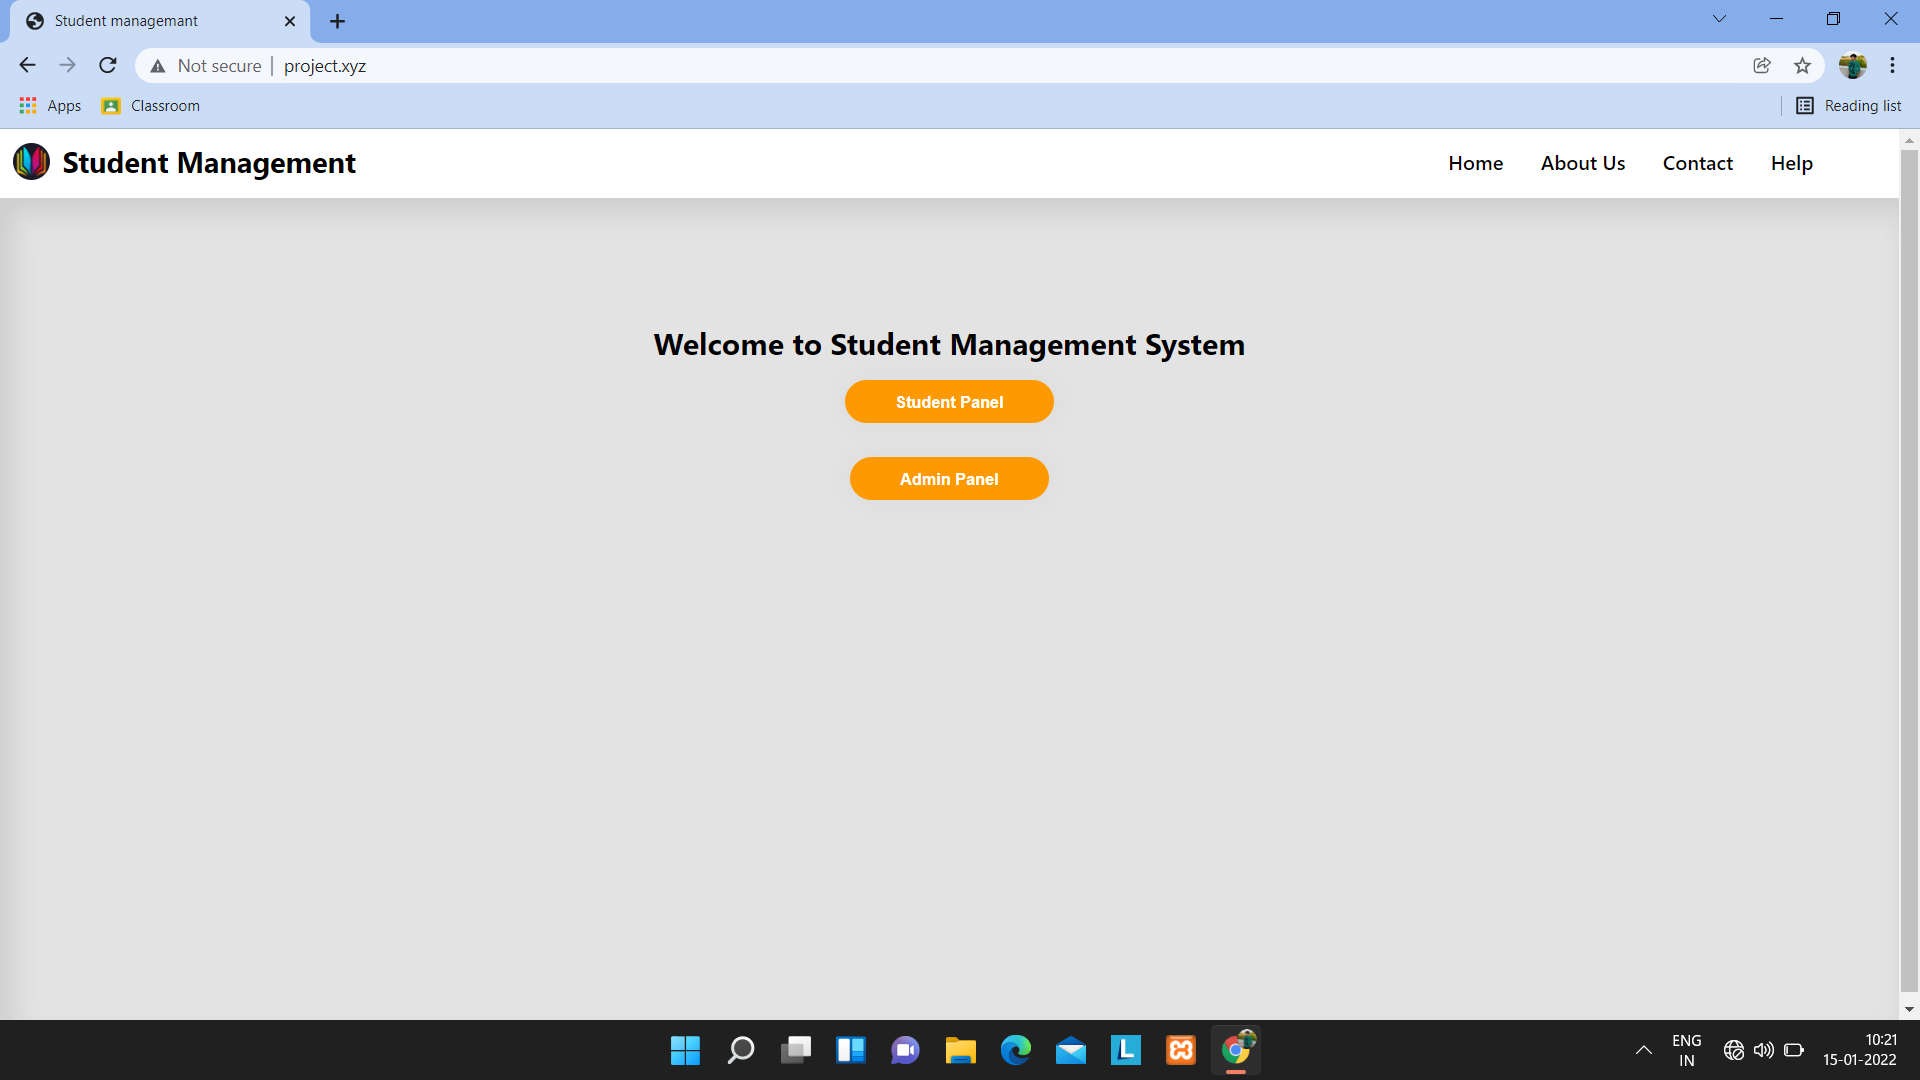Image resolution: width=1920 pixels, height=1080 pixels.
Task: Open the Admin Panel
Action: 949,478
